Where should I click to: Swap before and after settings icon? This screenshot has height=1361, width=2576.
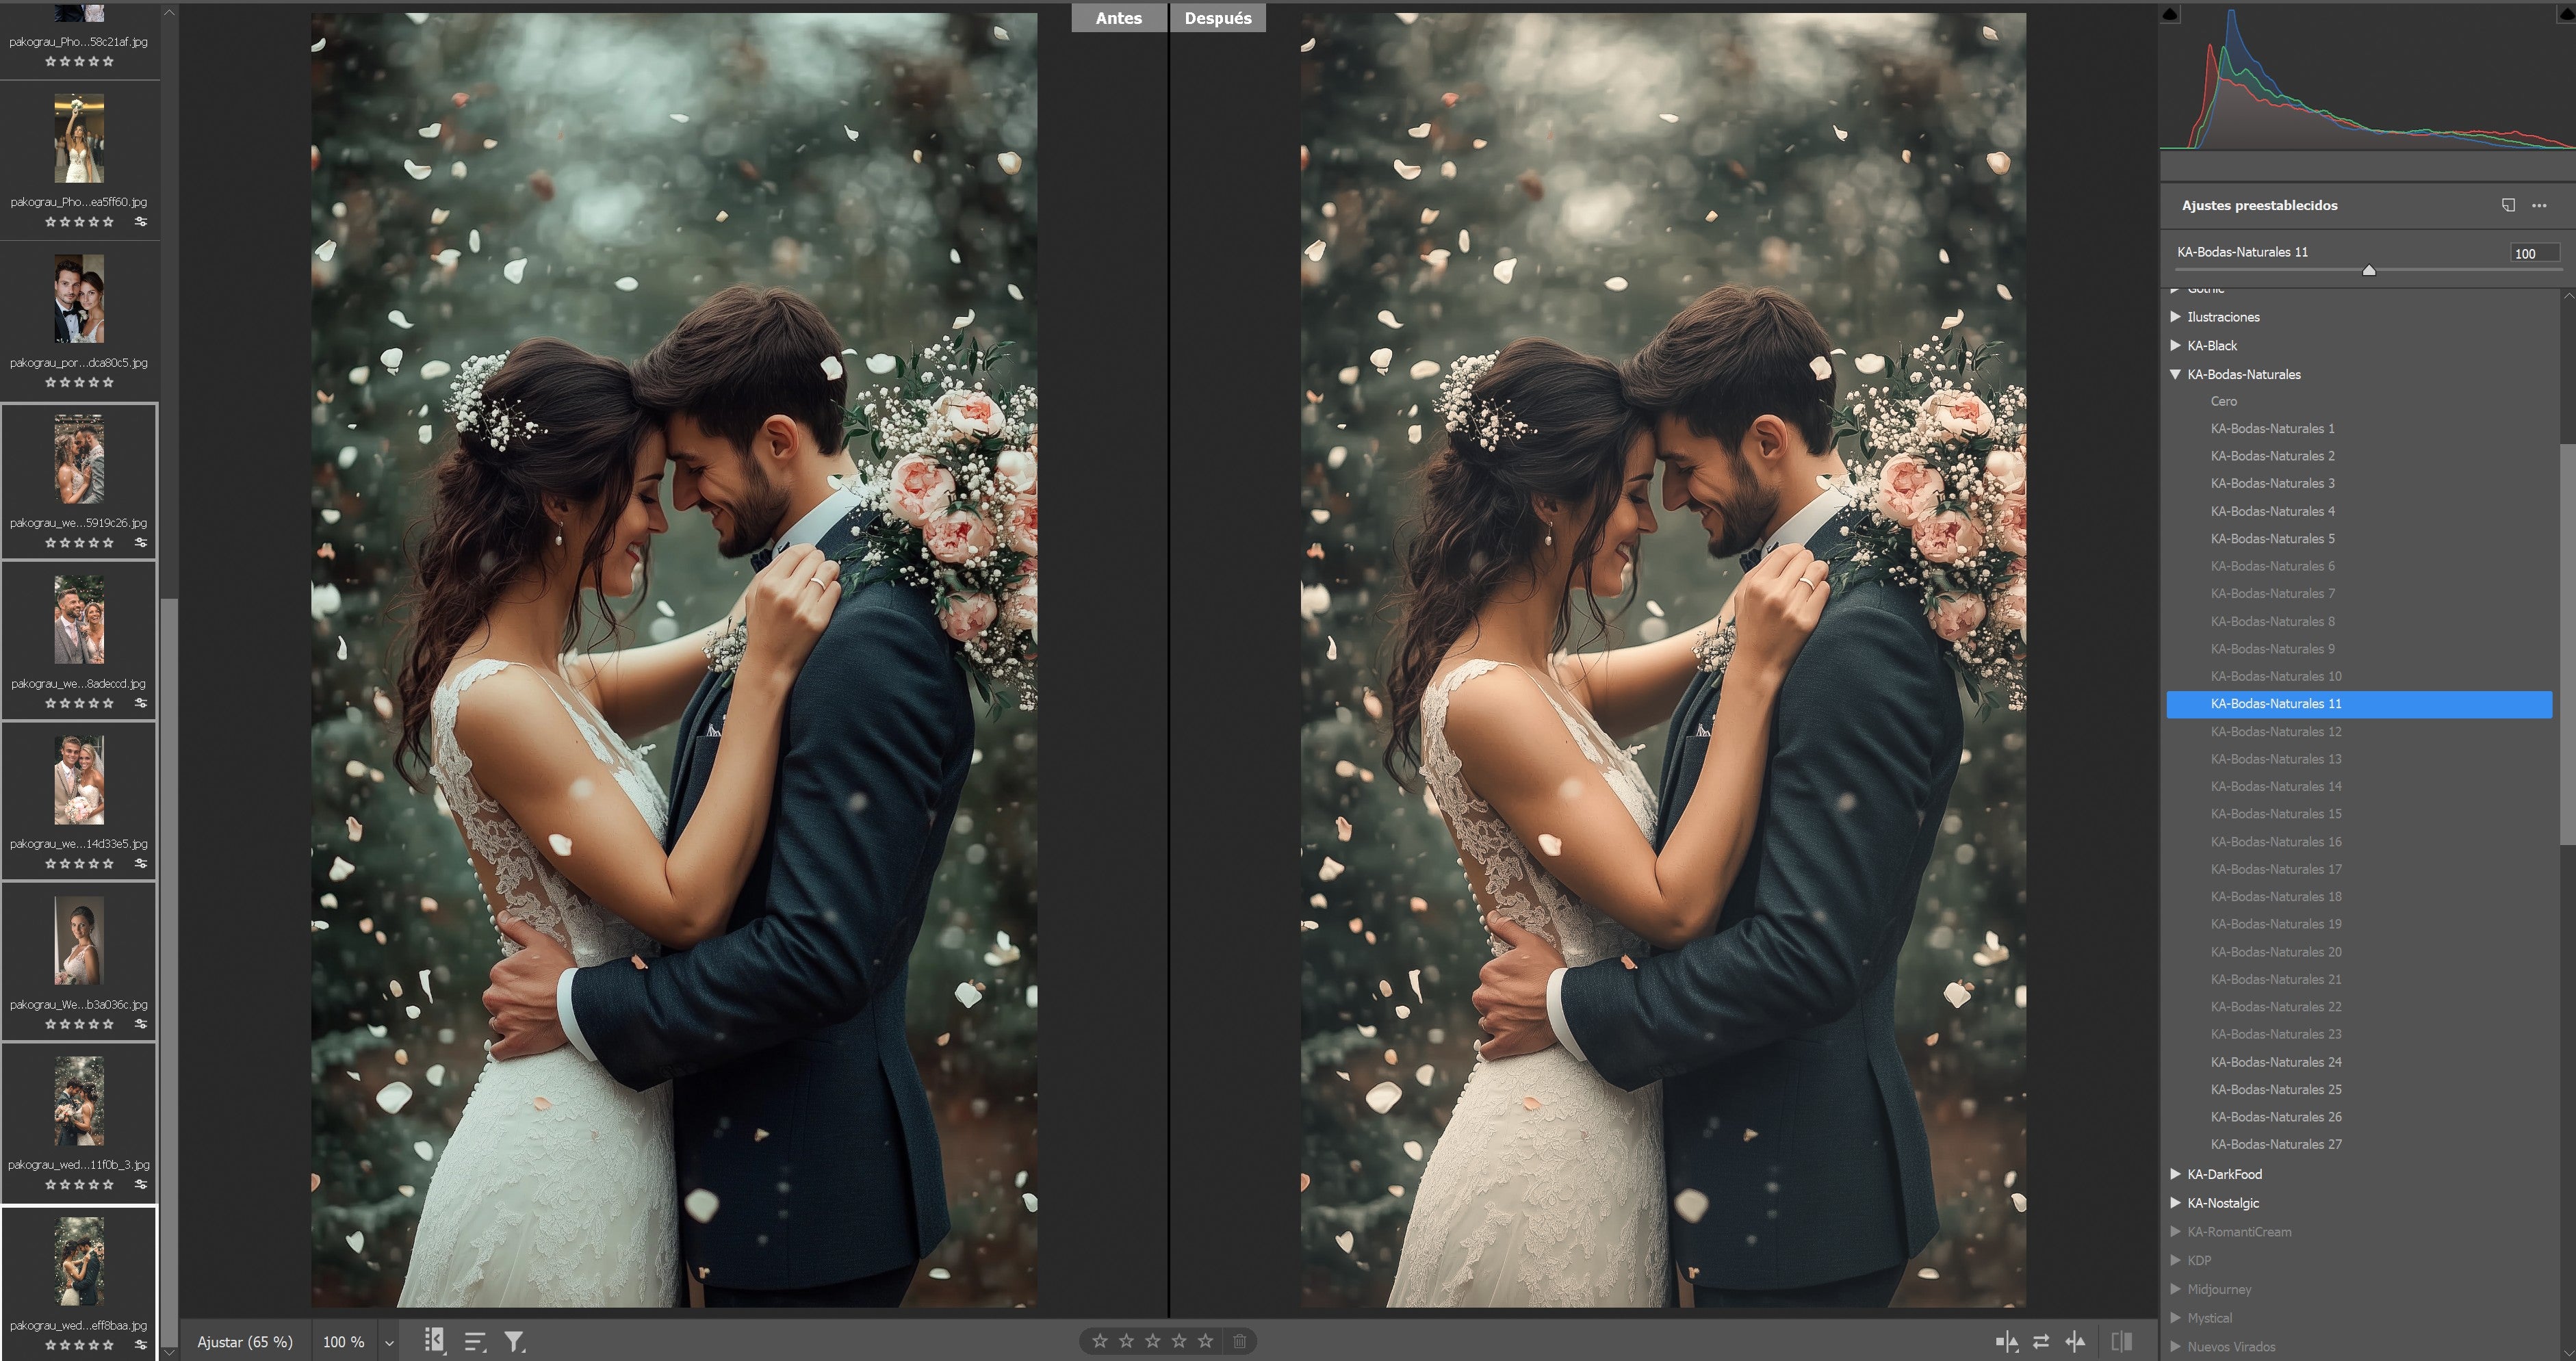point(2041,1342)
